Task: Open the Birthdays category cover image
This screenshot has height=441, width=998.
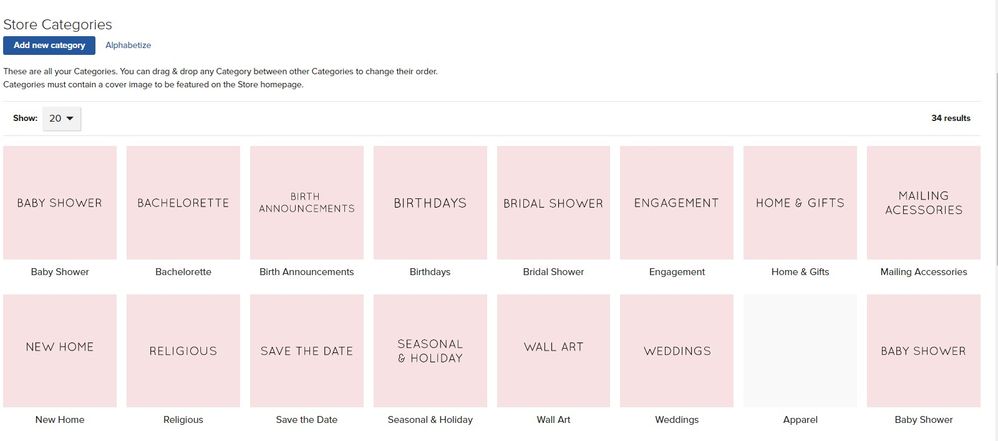Action: pos(430,202)
